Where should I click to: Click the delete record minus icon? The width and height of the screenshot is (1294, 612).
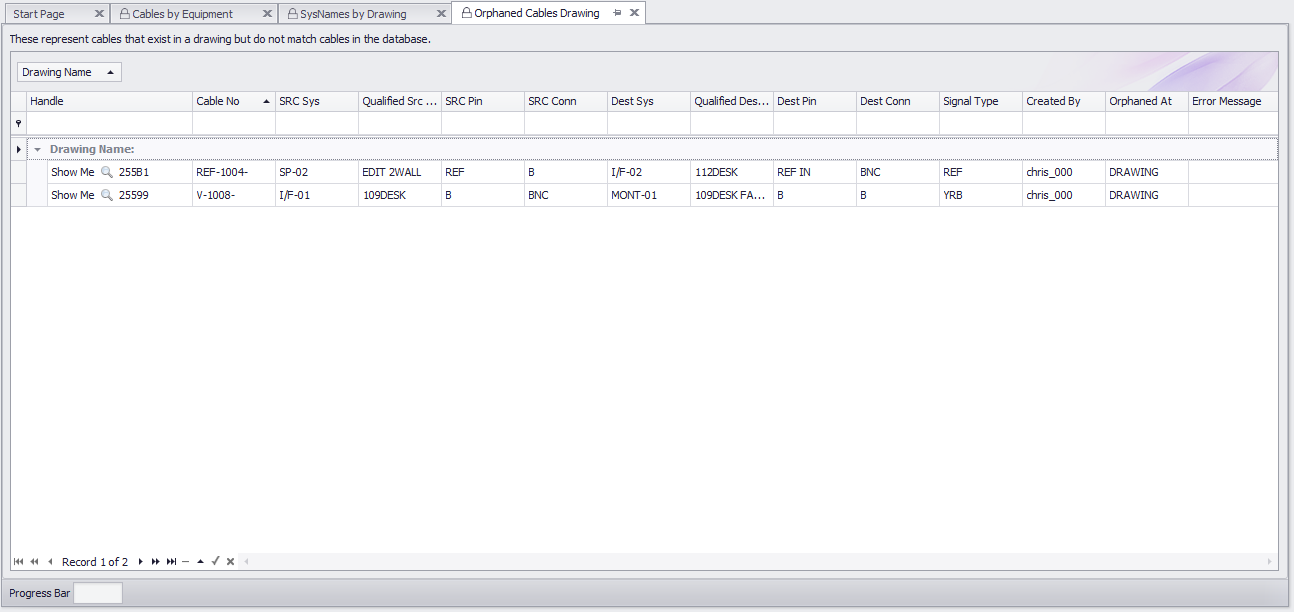pyautogui.click(x=185, y=562)
